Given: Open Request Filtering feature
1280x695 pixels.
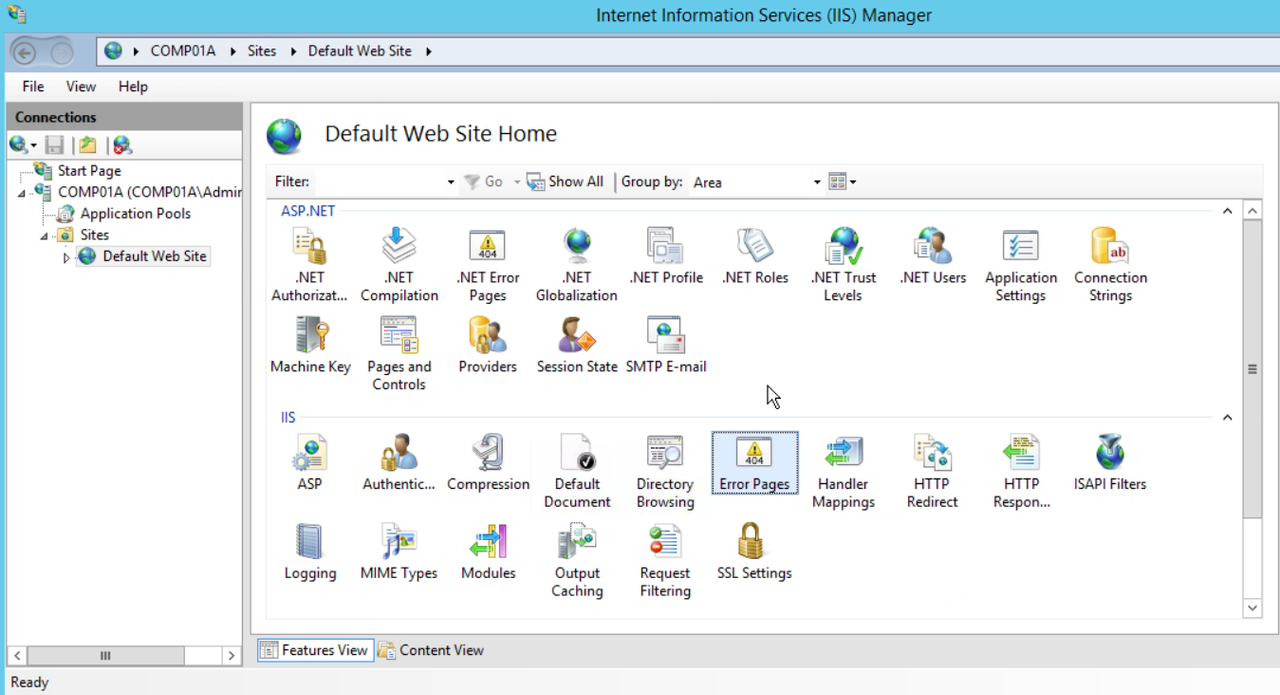Looking at the screenshot, I should tap(665, 560).
